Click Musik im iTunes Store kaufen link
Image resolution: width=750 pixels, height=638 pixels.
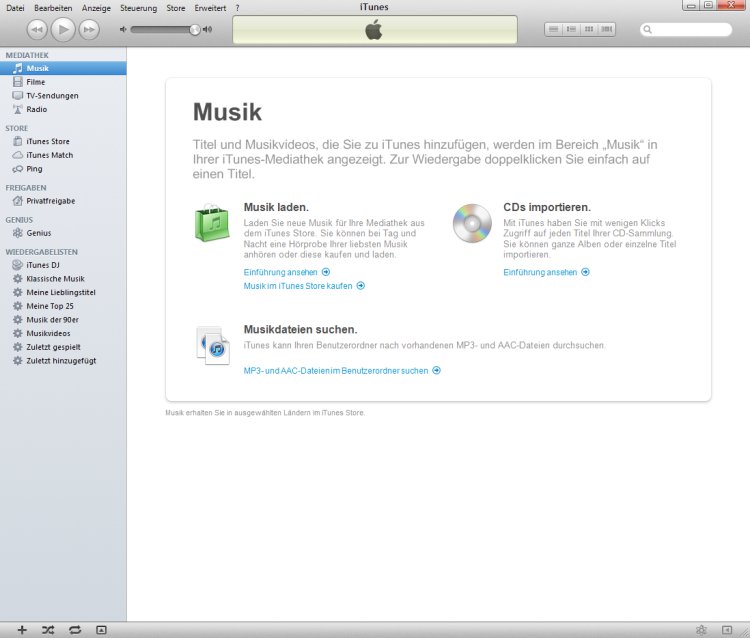point(304,286)
